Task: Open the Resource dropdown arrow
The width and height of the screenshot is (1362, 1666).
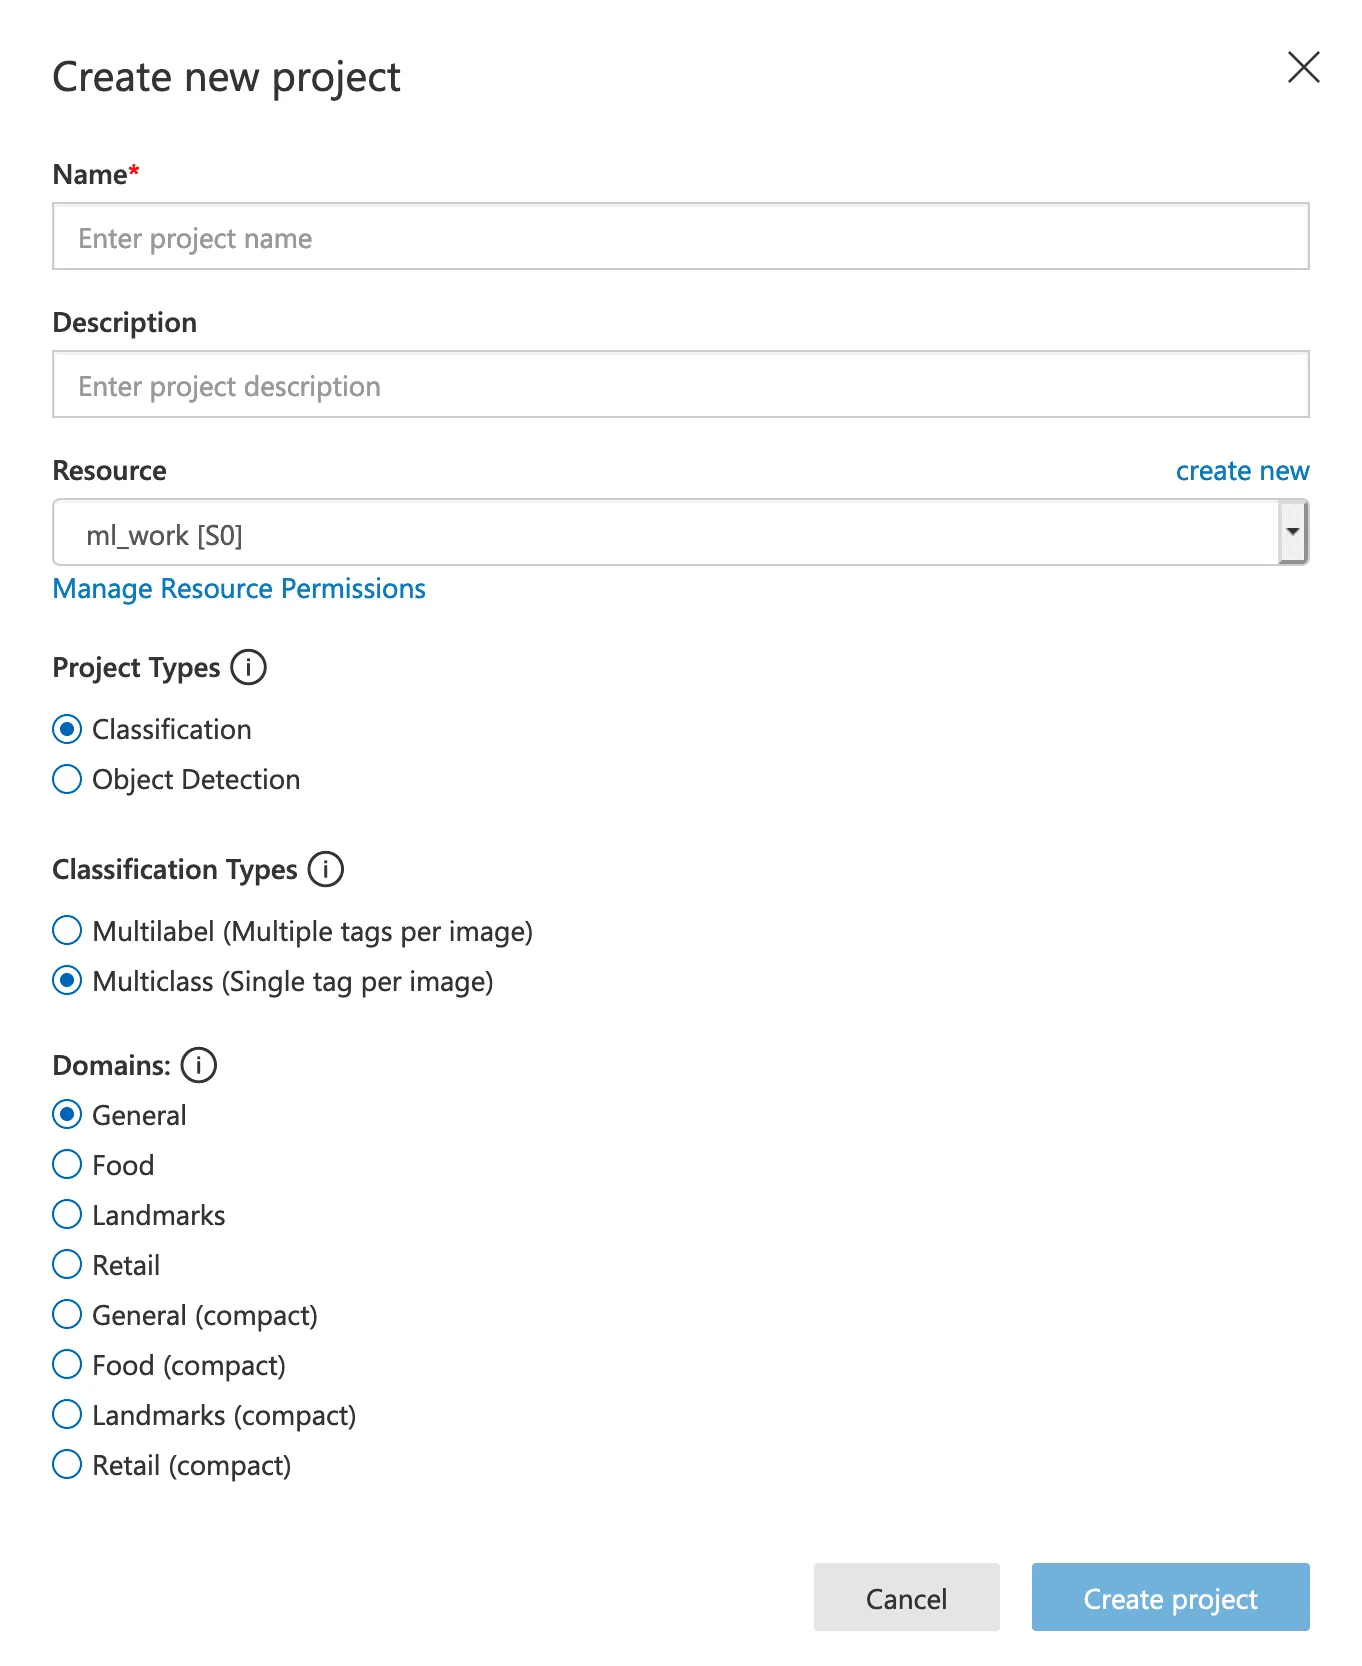Action: click(1292, 532)
